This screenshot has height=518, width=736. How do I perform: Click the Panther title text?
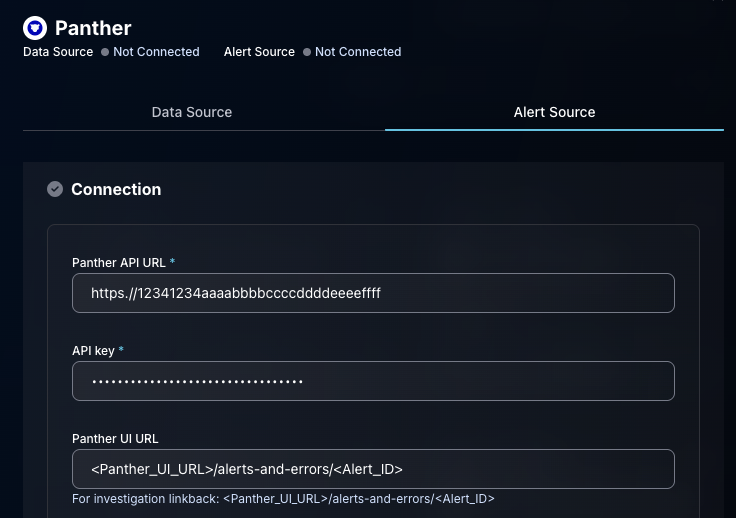(x=93, y=28)
